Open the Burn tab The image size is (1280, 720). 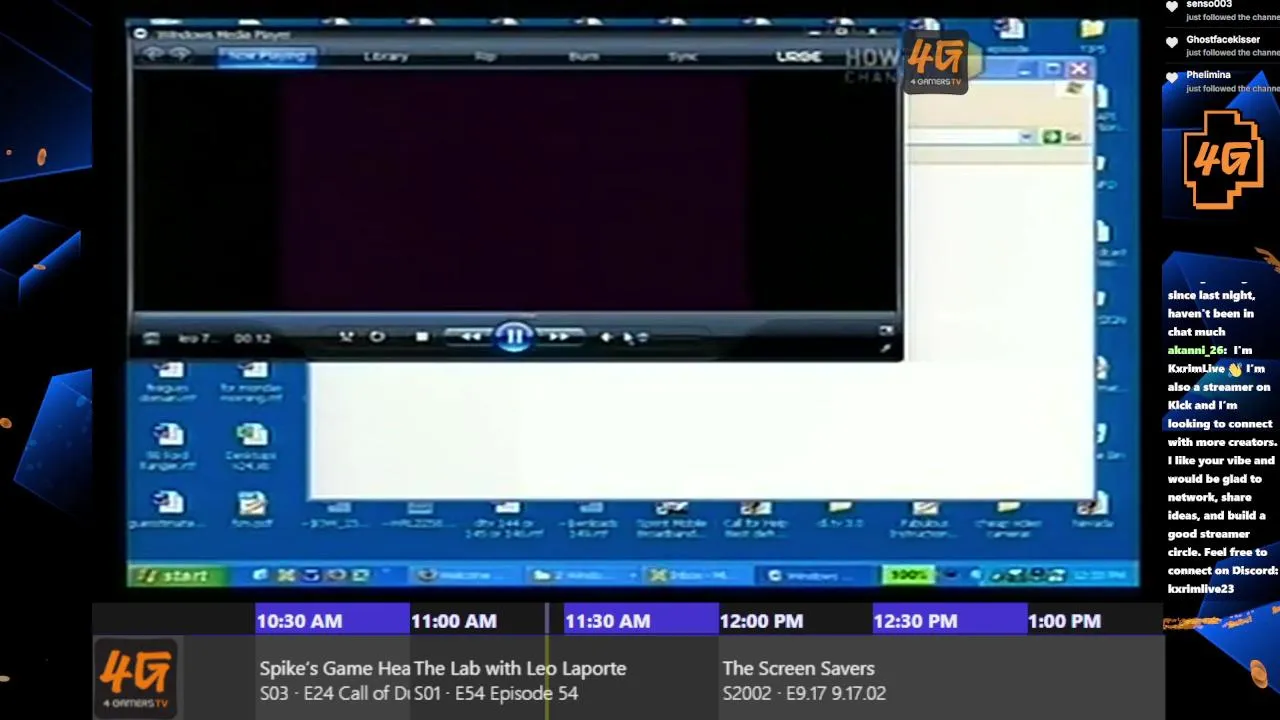tap(584, 56)
